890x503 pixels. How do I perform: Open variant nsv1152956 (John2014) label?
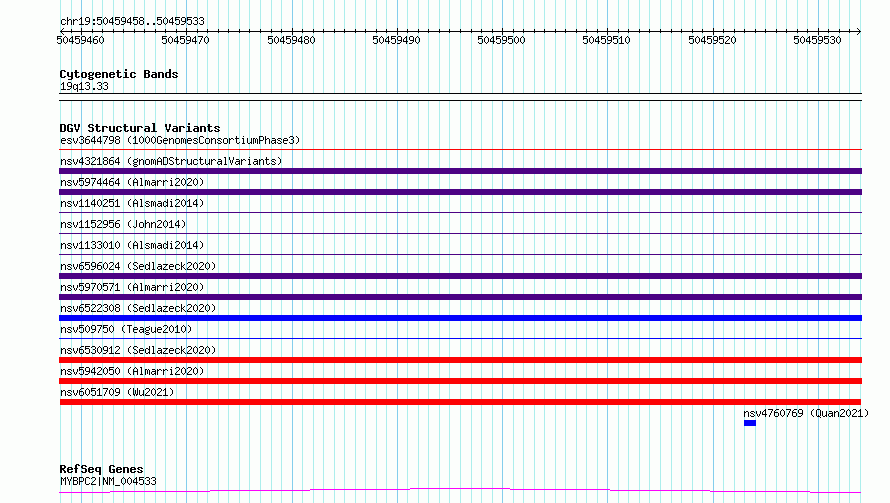tap(123, 224)
